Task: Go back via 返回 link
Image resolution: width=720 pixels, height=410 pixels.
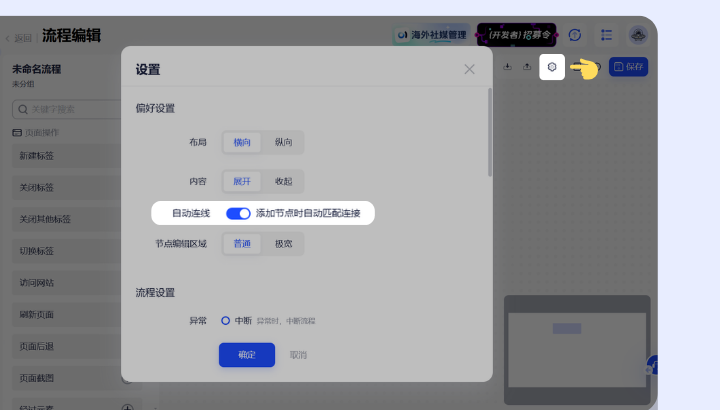Action: pyautogui.click(x=19, y=38)
